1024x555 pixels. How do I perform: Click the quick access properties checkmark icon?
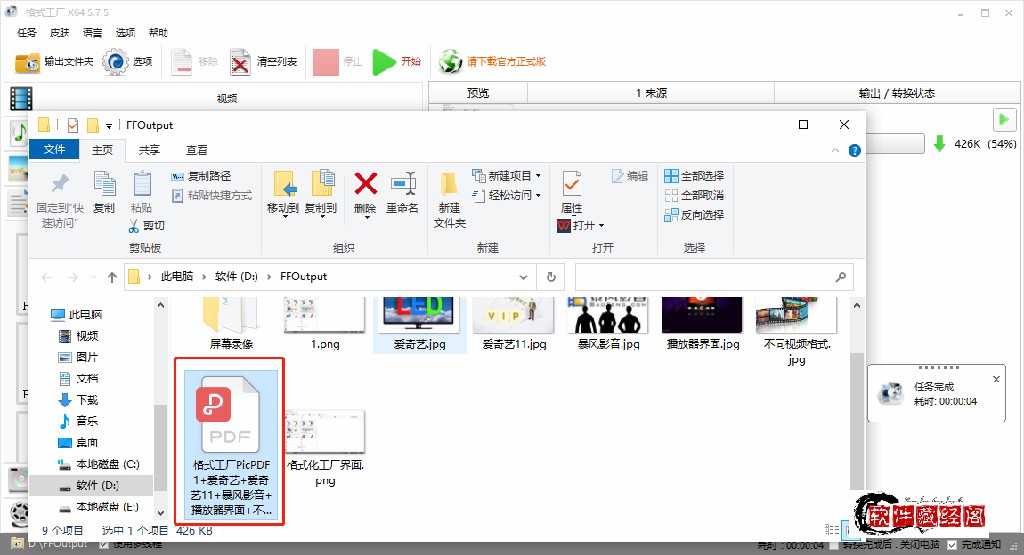click(x=72, y=125)
